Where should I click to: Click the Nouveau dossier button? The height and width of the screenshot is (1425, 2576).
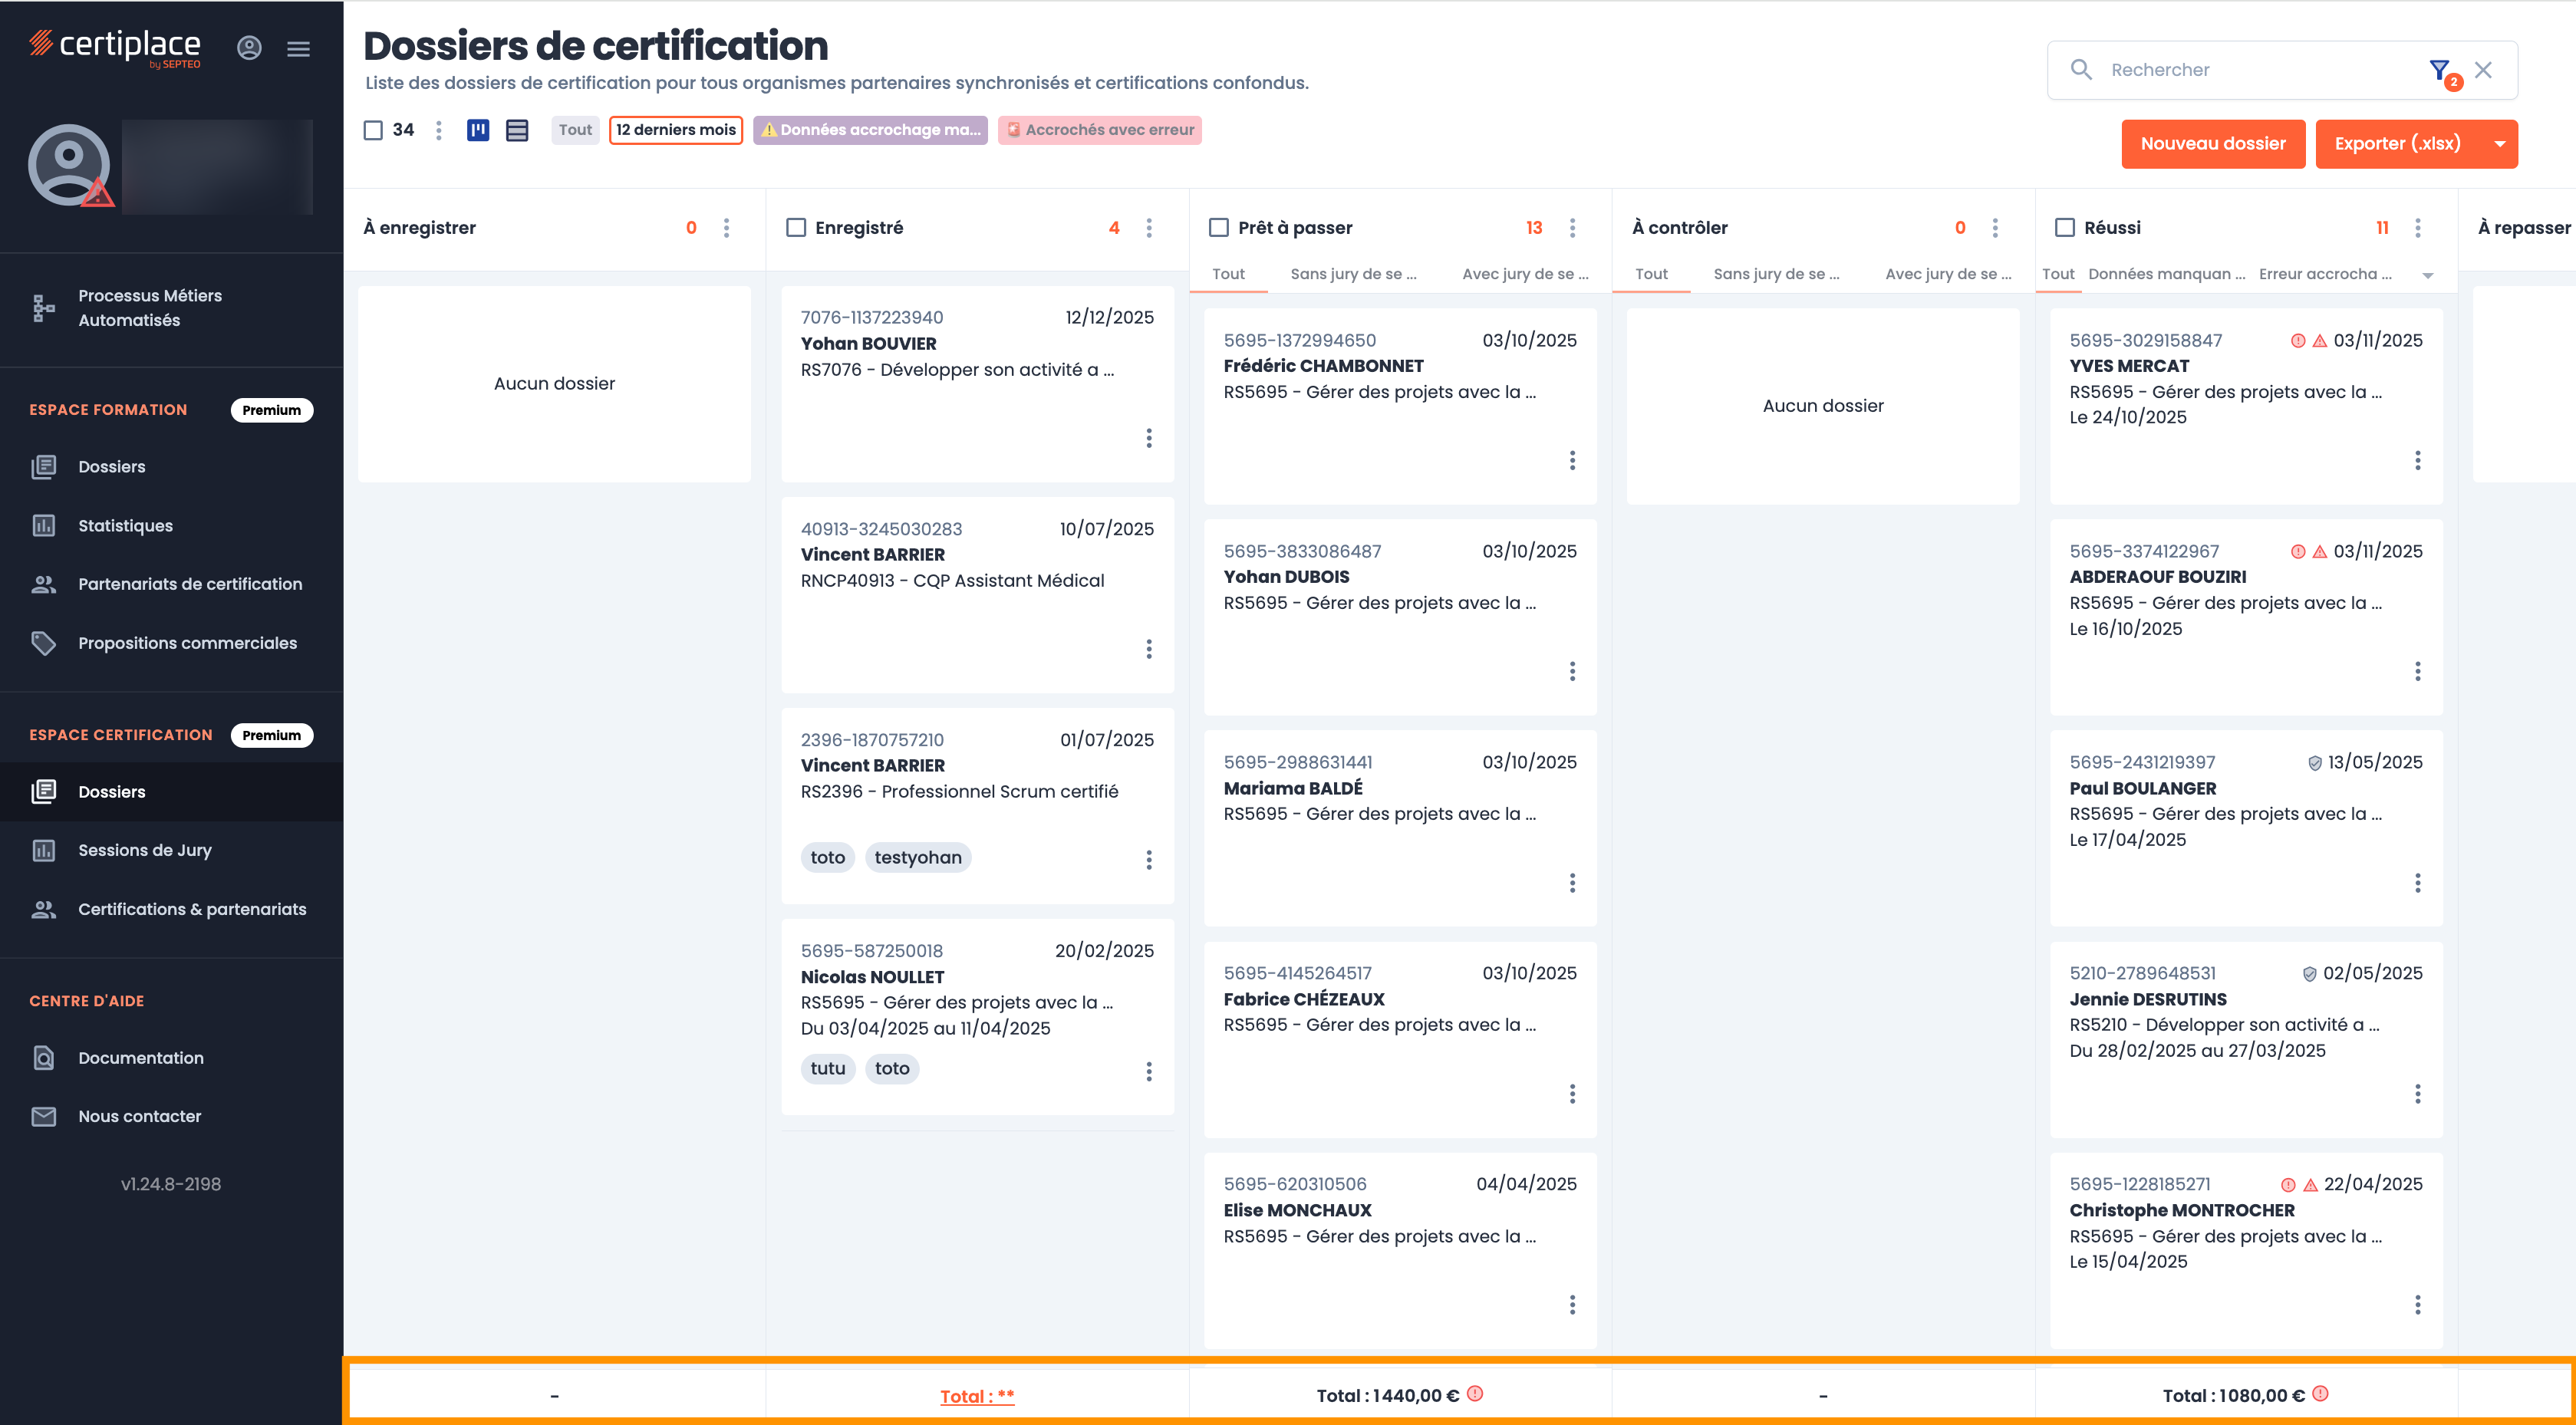click(2212, 144)
